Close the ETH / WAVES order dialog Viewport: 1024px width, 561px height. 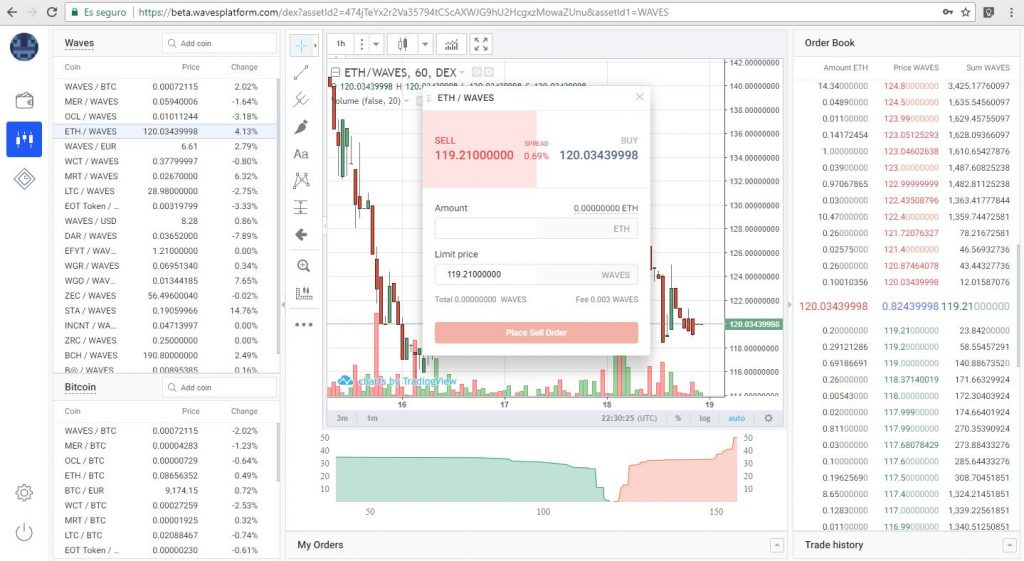coord(639,97)
